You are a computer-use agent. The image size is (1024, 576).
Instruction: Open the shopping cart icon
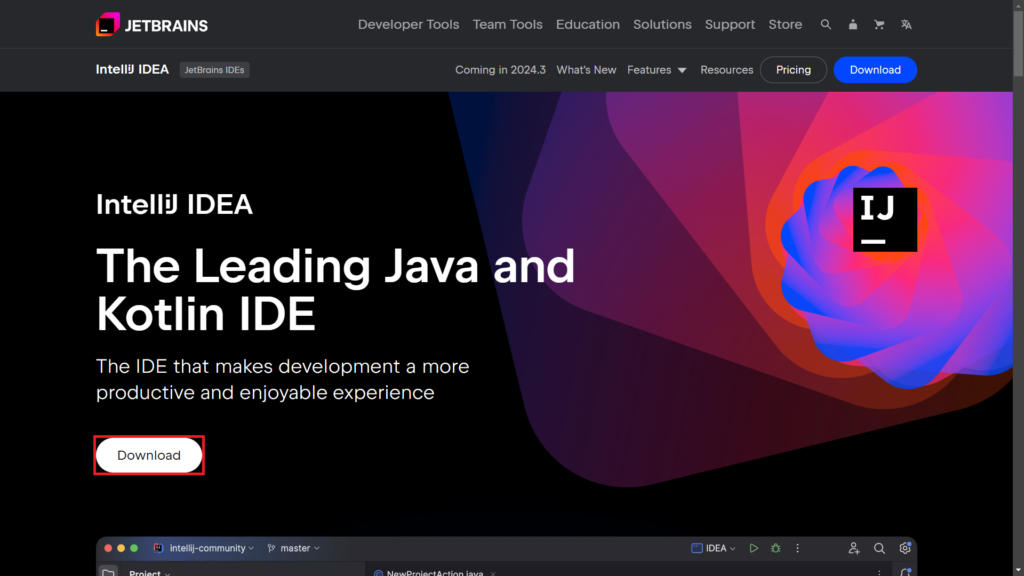(x=879, y=25)
